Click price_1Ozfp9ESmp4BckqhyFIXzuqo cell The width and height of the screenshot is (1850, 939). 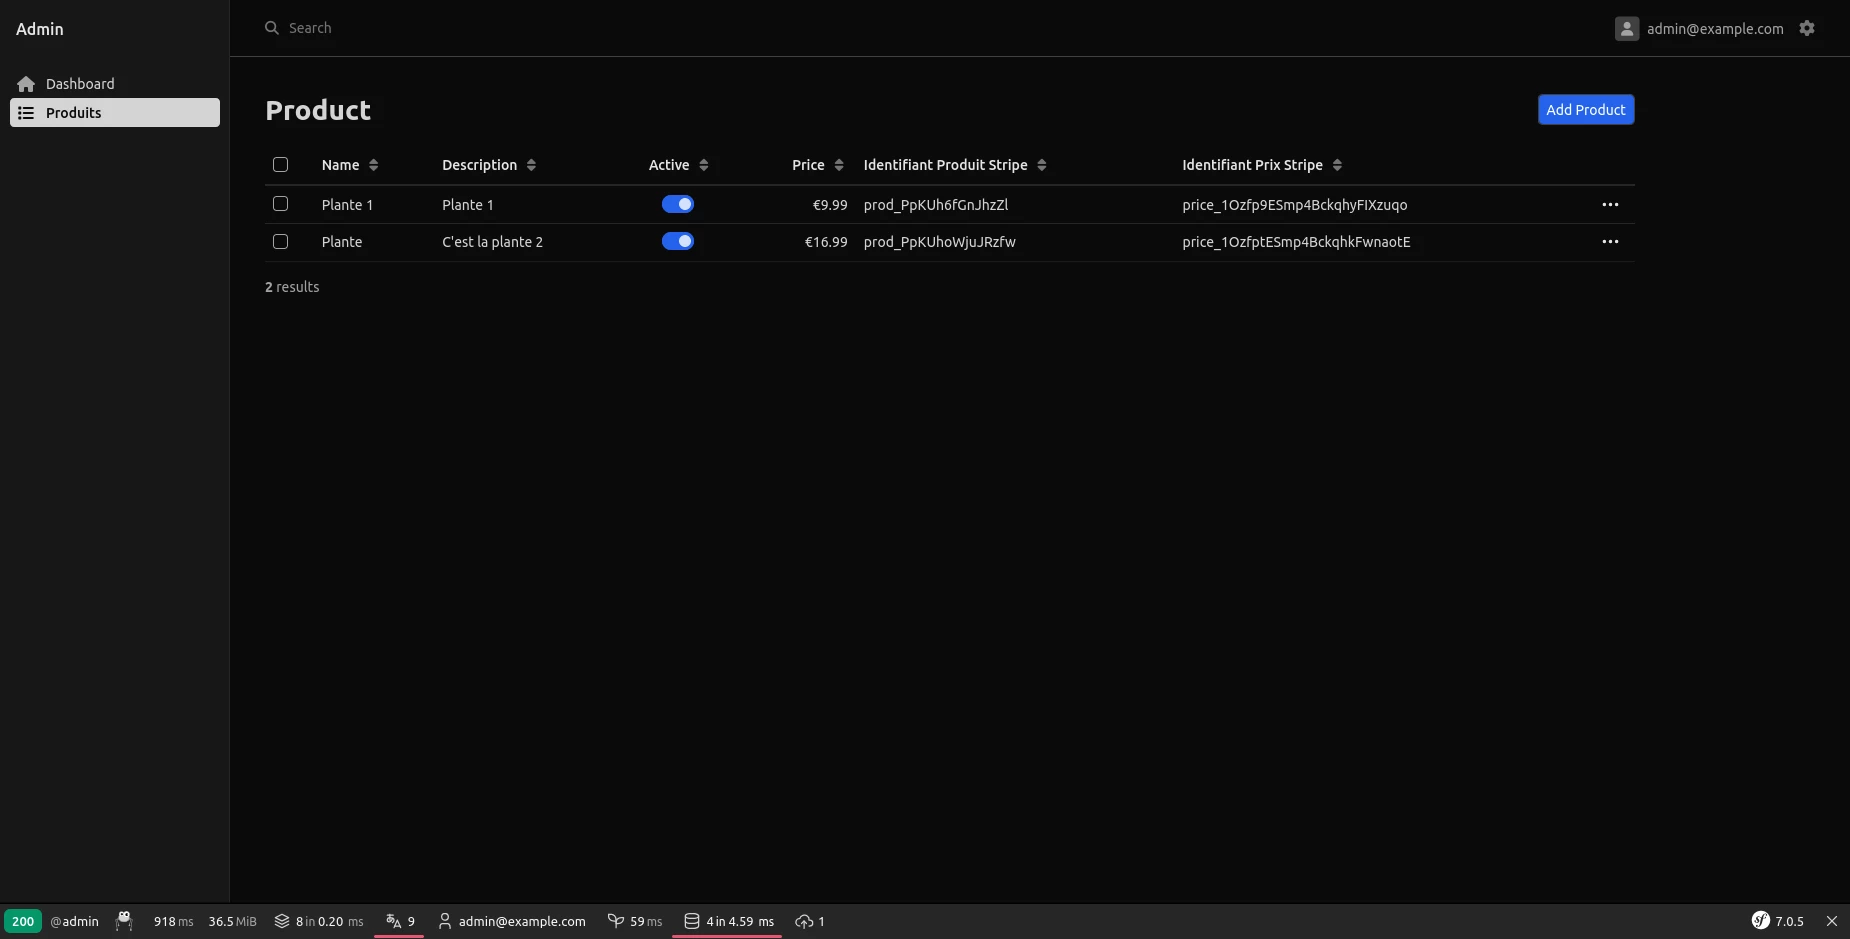[1295, 205]
